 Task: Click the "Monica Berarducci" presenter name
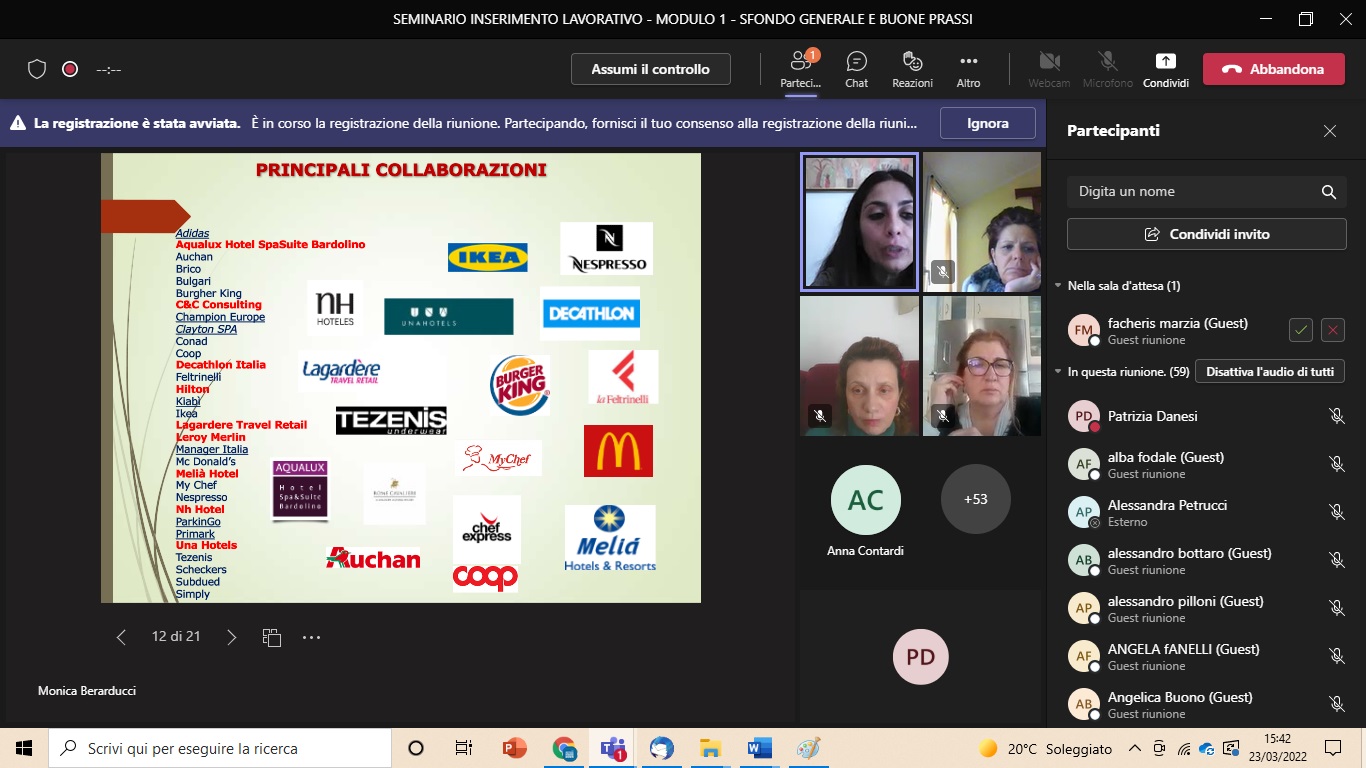tap(87, 691)
